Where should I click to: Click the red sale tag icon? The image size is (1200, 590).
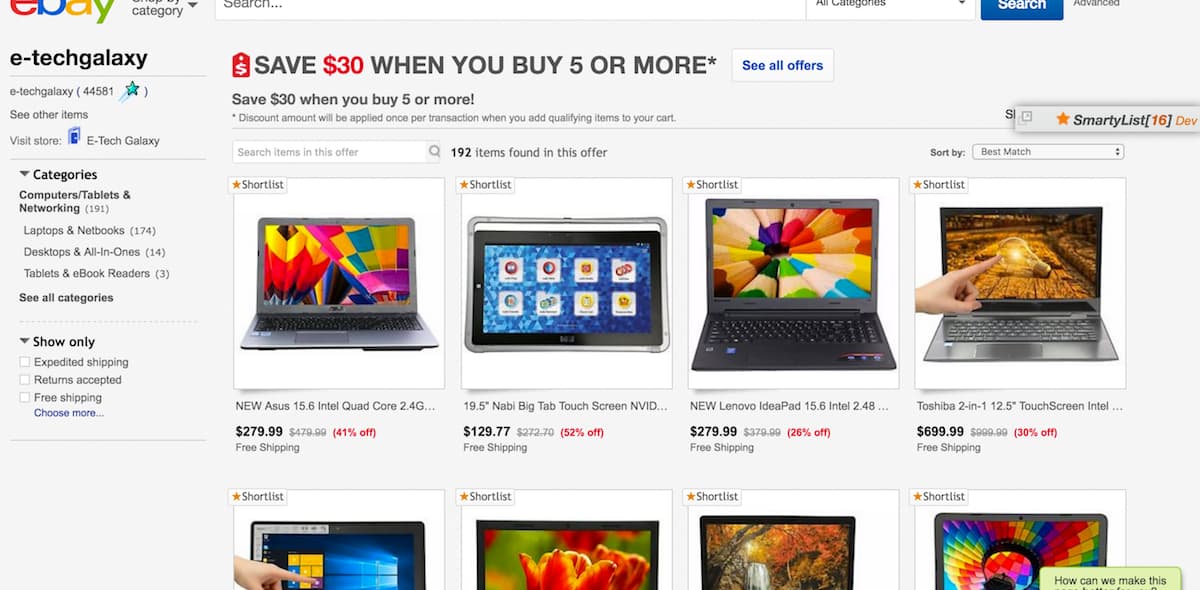[241, 65]
